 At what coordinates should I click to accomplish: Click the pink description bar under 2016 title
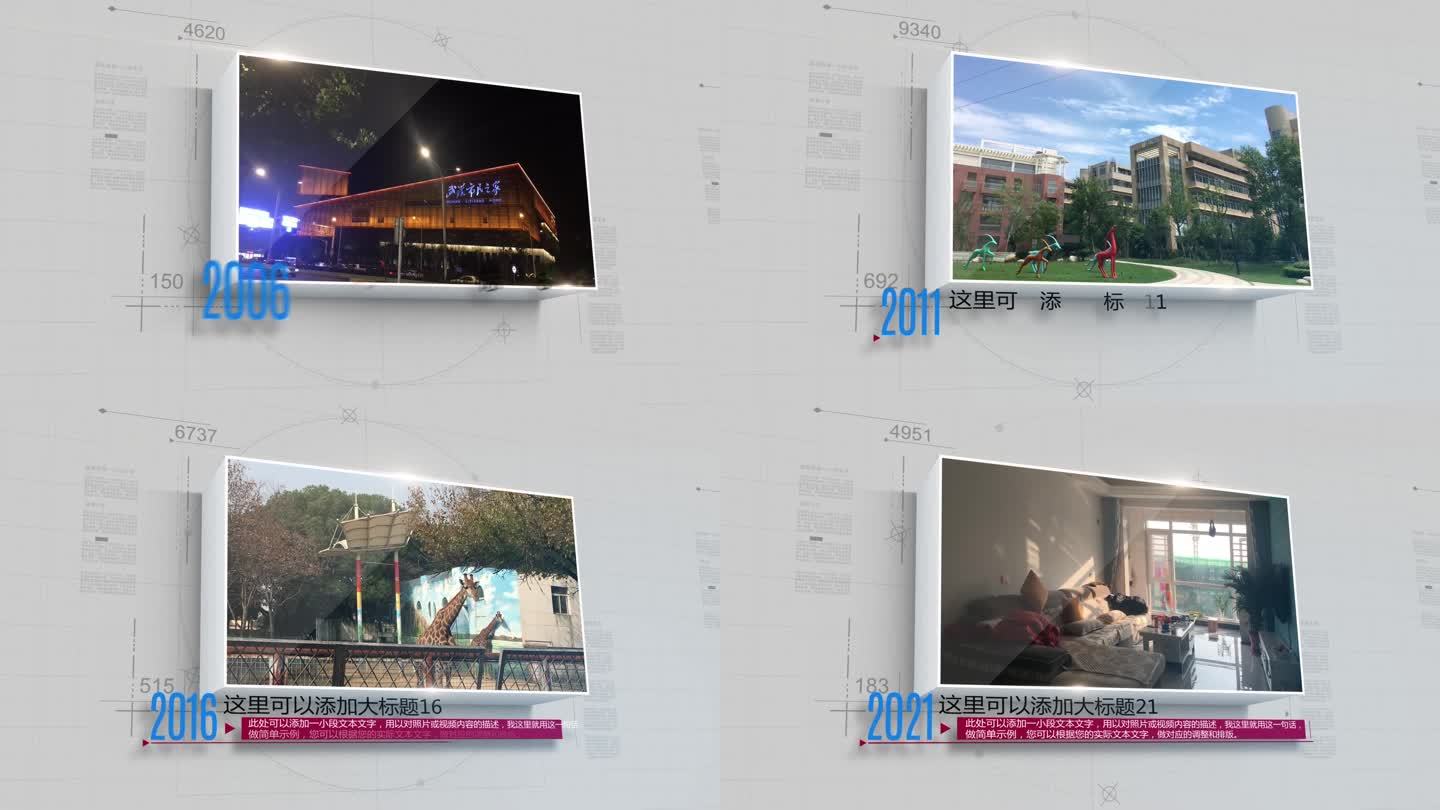coord(400,729)
